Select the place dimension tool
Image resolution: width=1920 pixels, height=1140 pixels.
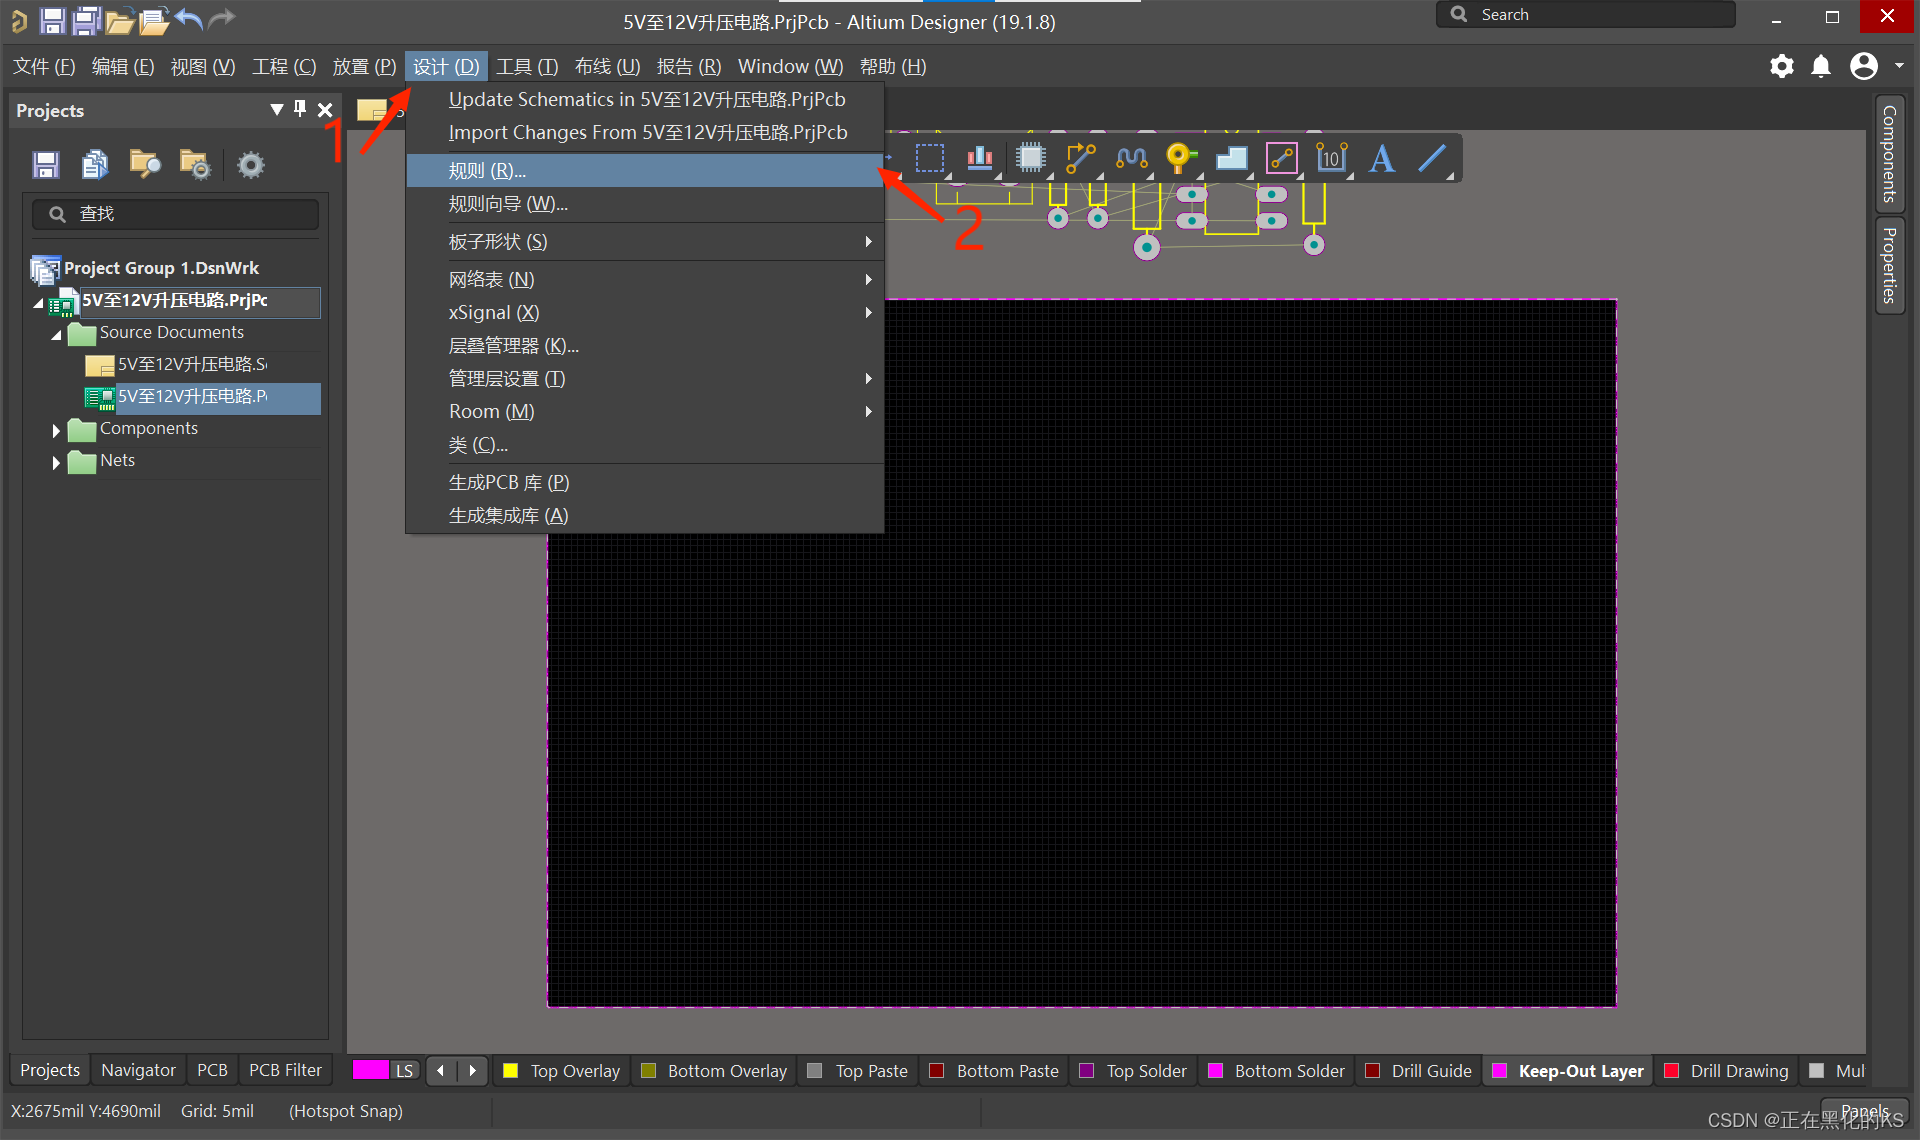click(1331, 158)
